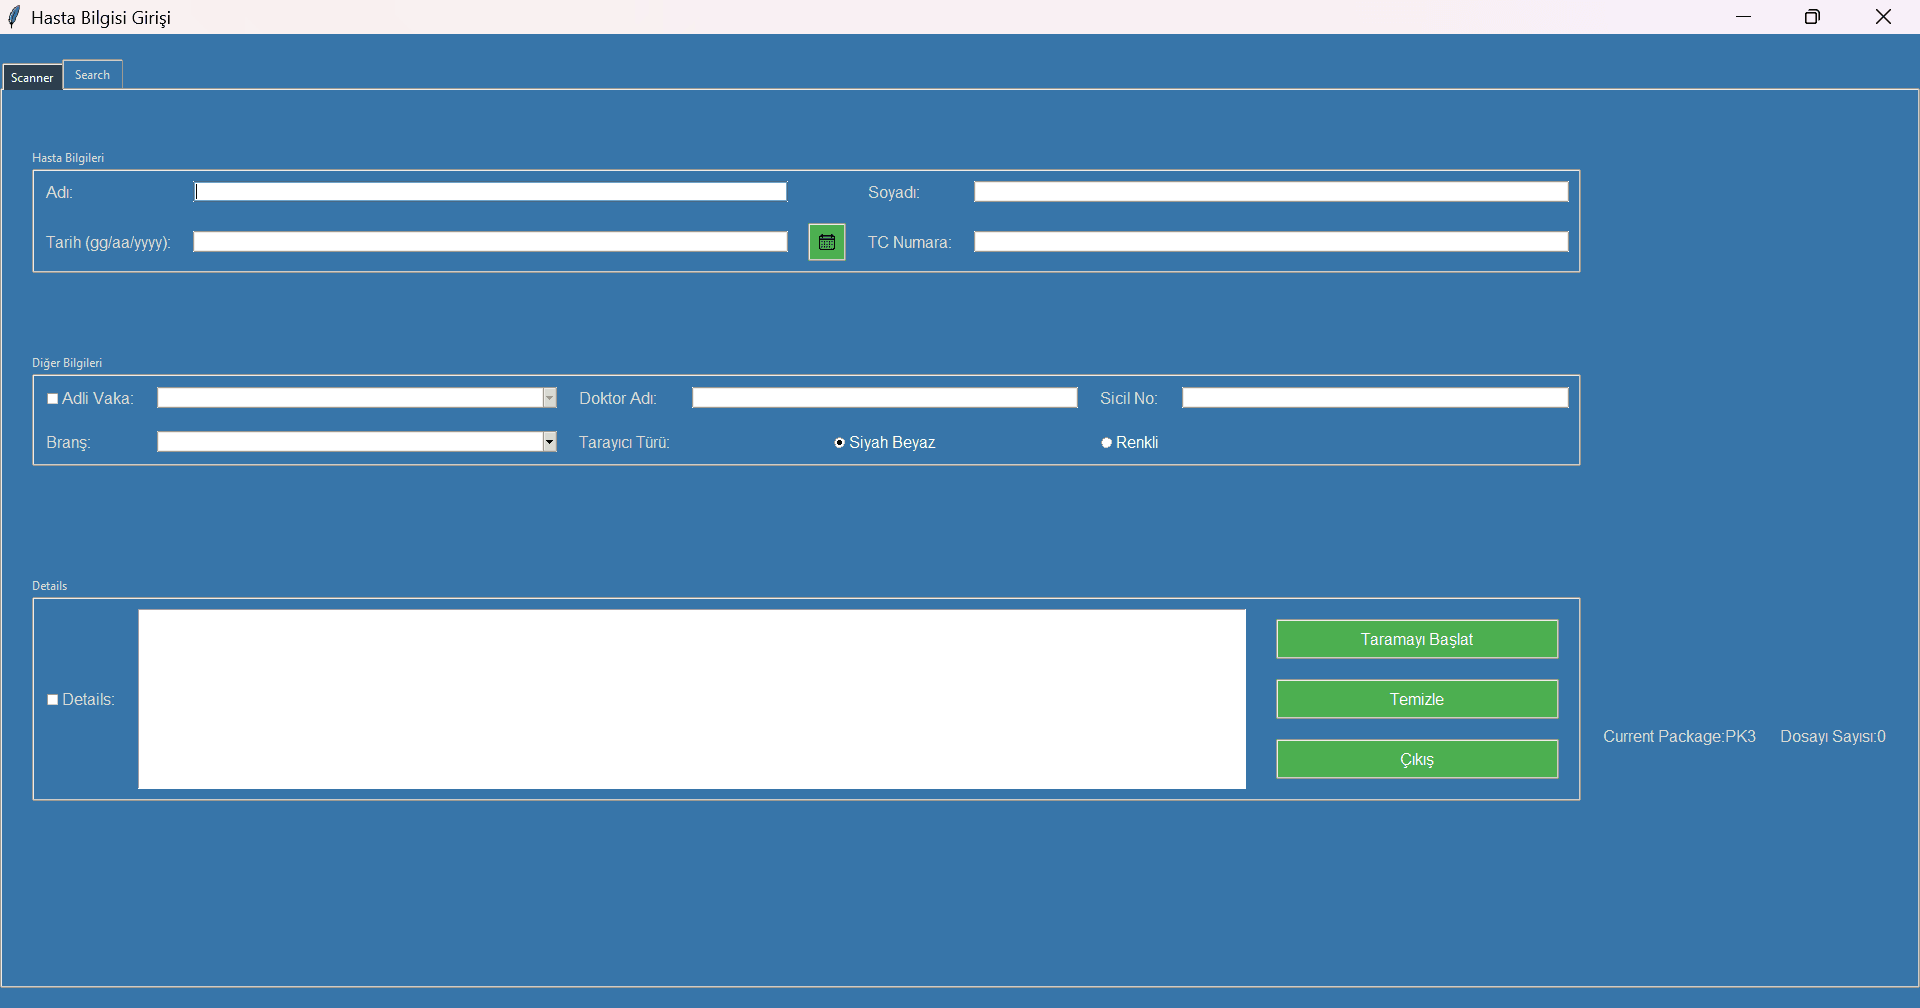
Task: Expand the Branş dropdown
Action: 549,441
